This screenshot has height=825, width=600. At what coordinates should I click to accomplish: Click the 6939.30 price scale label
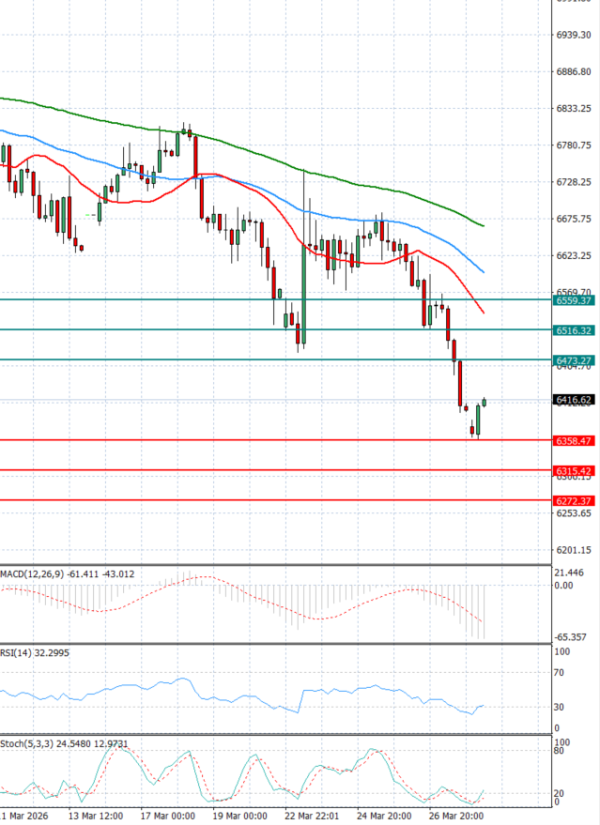point(574,35)
